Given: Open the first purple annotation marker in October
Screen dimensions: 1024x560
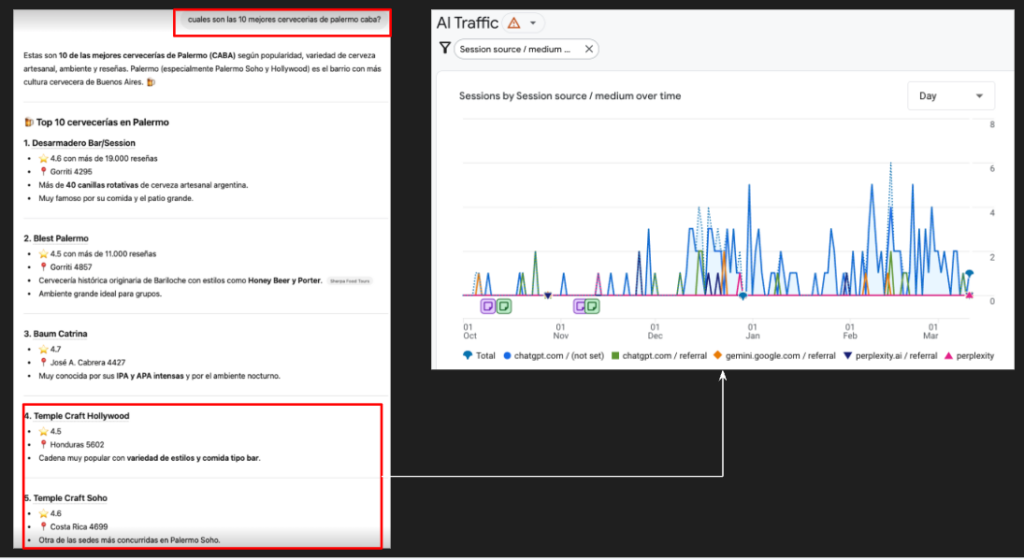Looking at the screenshot, I should [488, 306].
